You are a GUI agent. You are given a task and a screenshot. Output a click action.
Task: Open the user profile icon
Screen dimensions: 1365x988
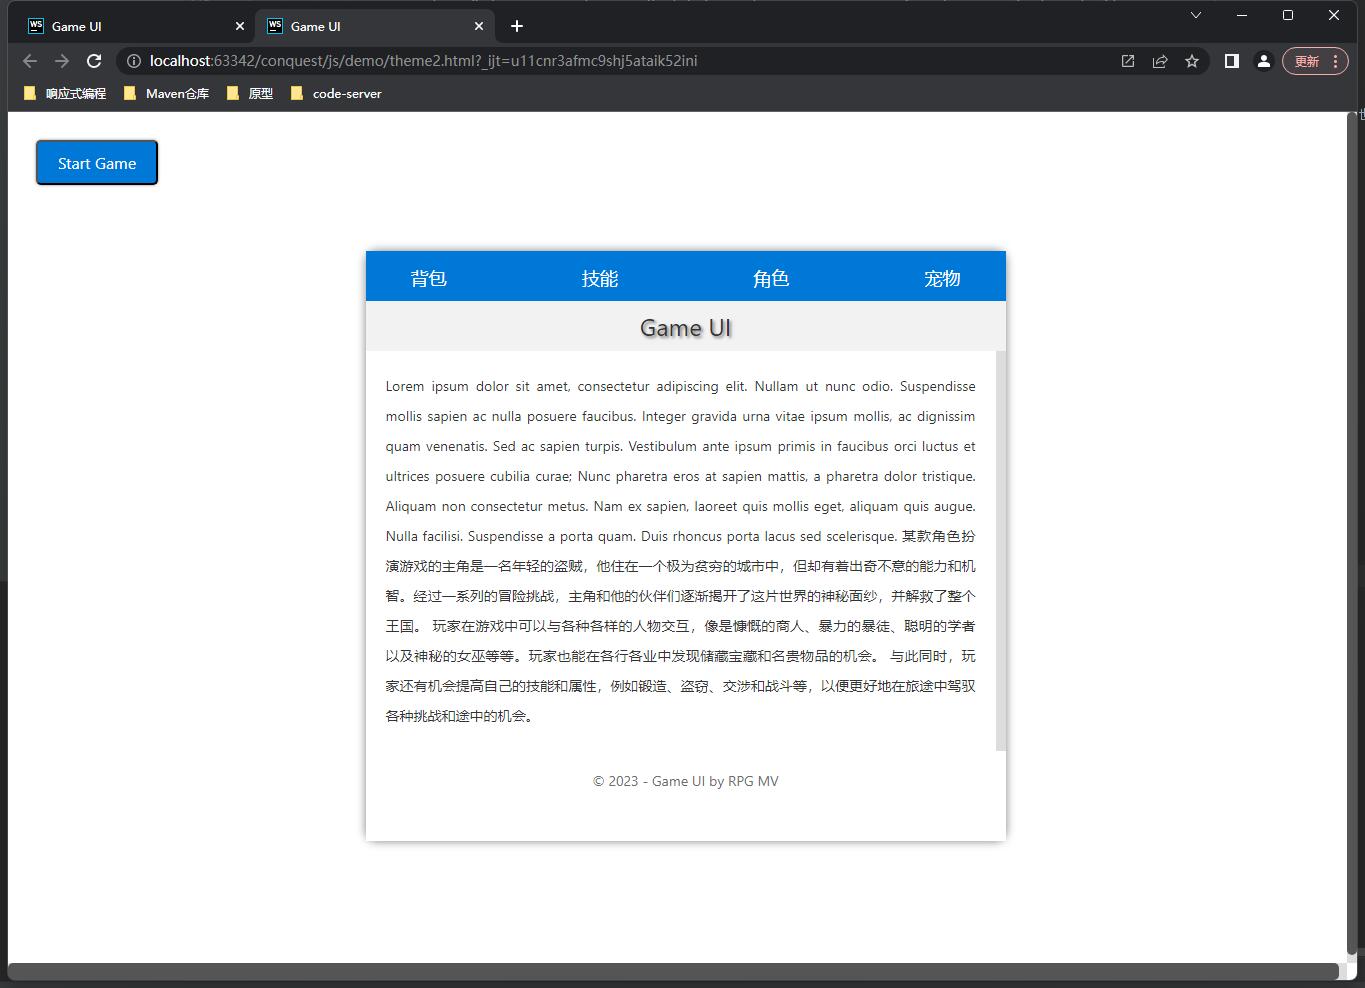(1264, 61)
